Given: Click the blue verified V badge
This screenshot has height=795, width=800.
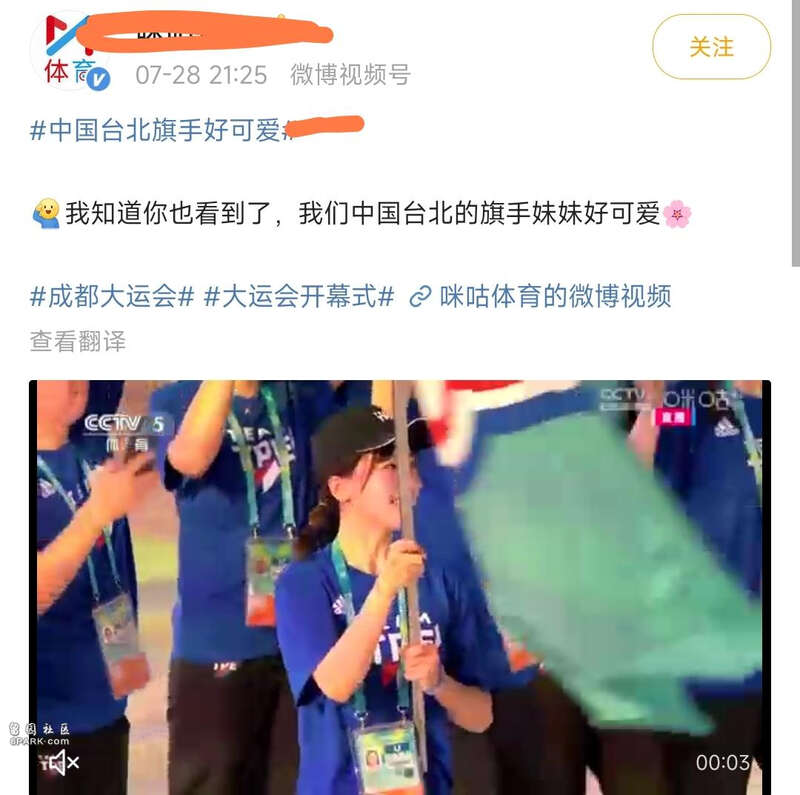Looking at the screenshot, I should tap(98, 79).
